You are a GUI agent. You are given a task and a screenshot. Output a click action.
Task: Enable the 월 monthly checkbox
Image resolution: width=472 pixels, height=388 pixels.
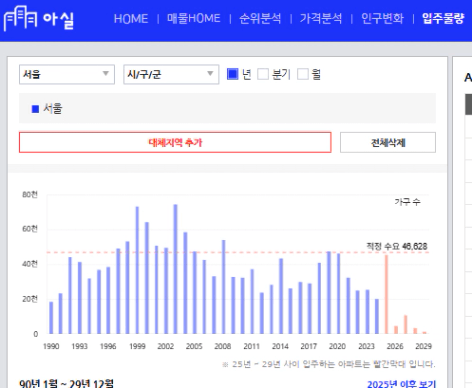[303, 74]
